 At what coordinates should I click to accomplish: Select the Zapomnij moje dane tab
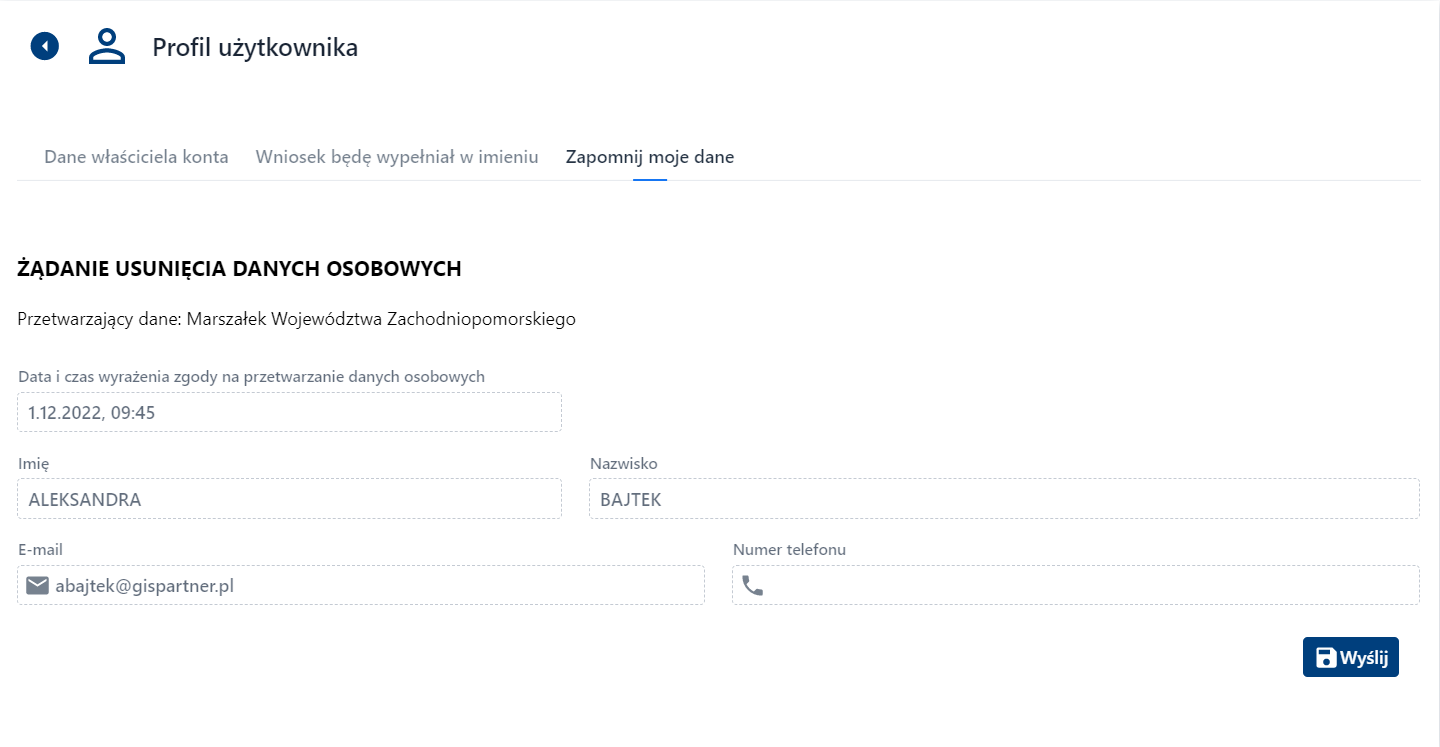(650, 157)
